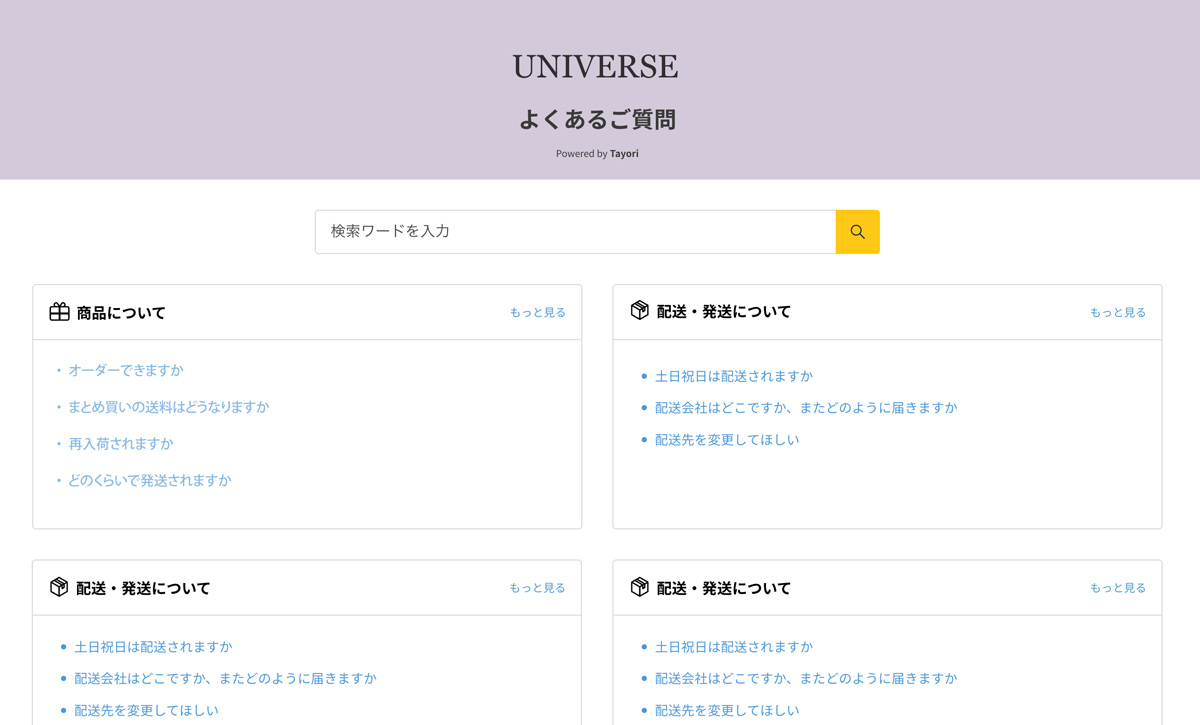Click the gift icon beside 商品について
This screenshot has width=1200, height=725.
(x=59, y=312)
